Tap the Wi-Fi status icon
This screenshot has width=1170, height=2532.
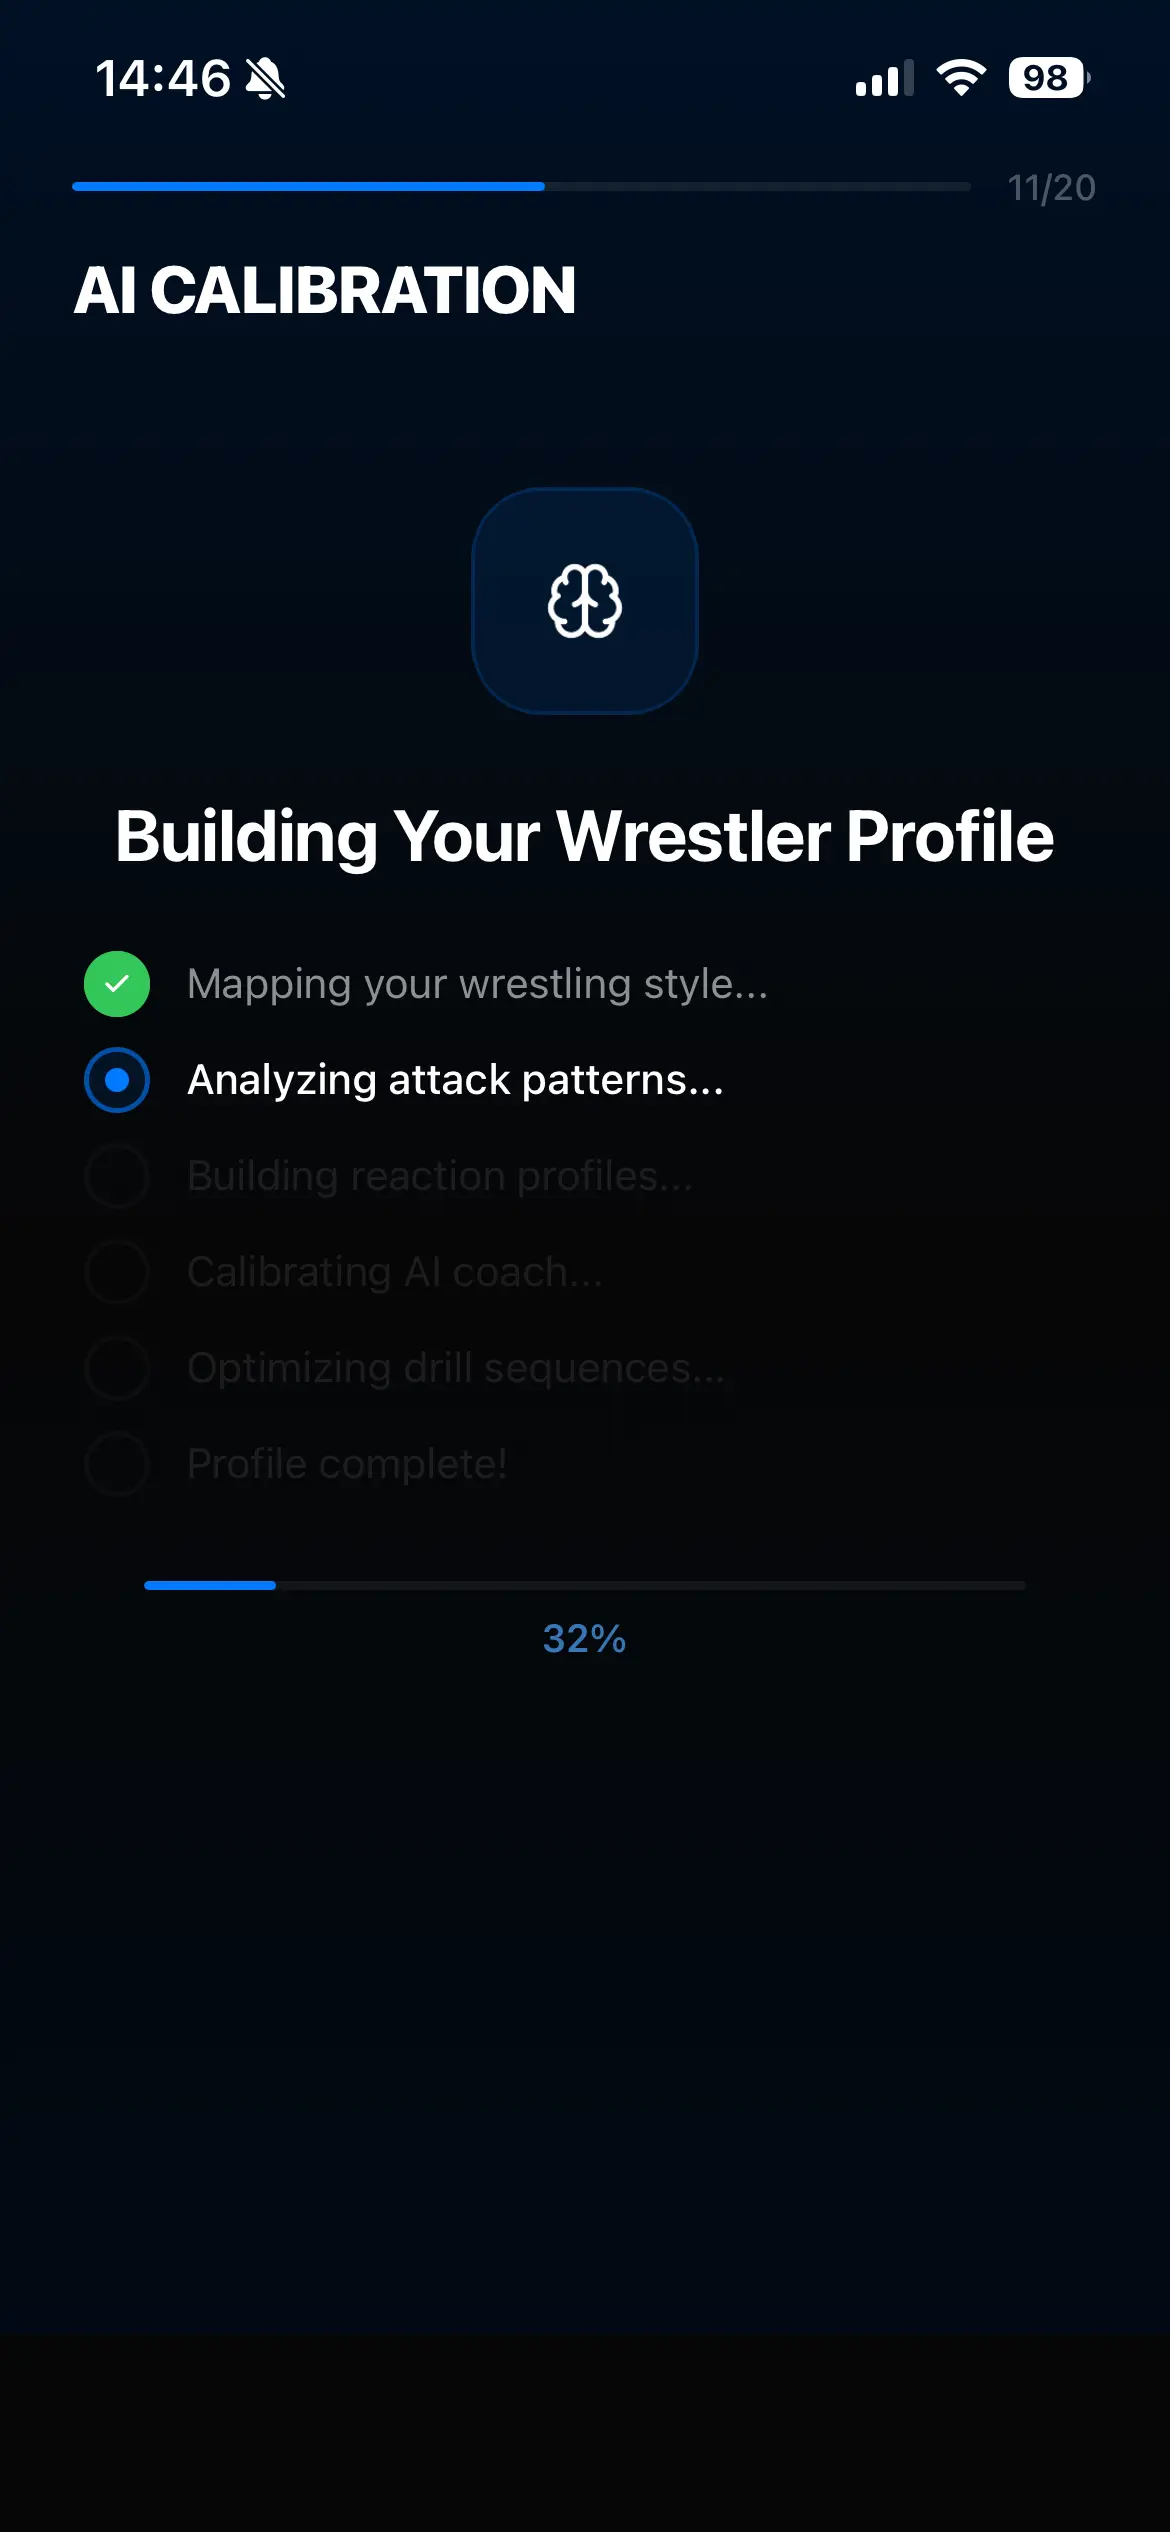[961, 78]
